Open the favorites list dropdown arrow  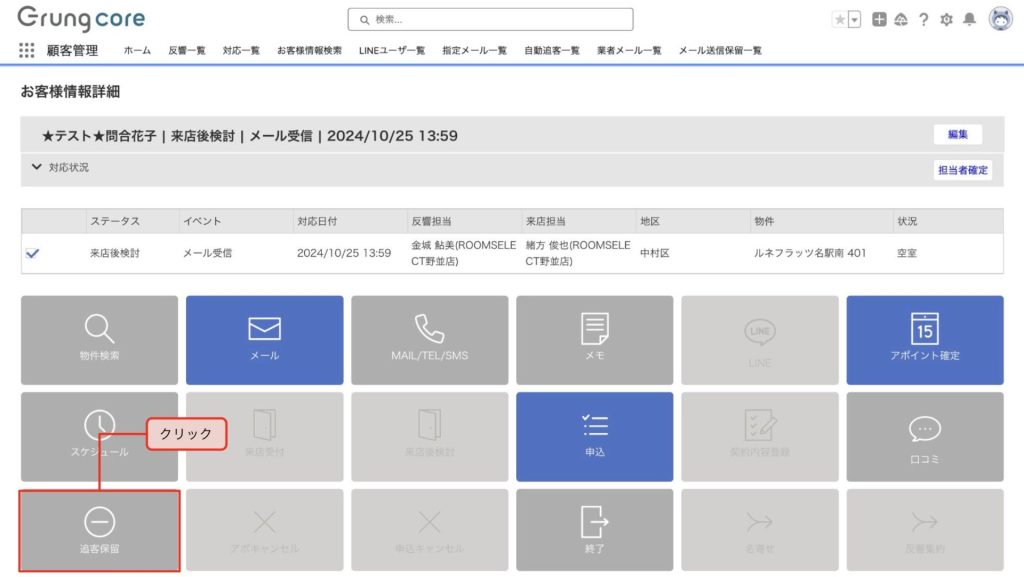(854, 19)
